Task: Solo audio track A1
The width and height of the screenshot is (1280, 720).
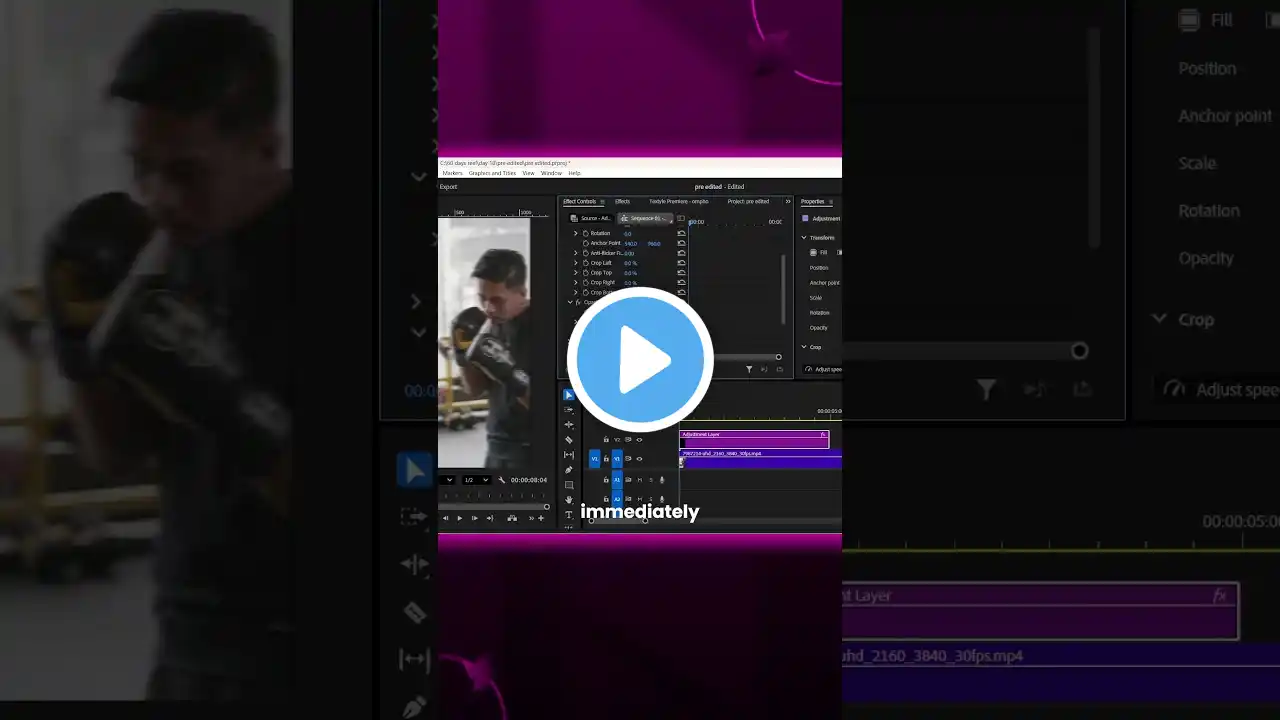Action: click(x=651, y=480)
